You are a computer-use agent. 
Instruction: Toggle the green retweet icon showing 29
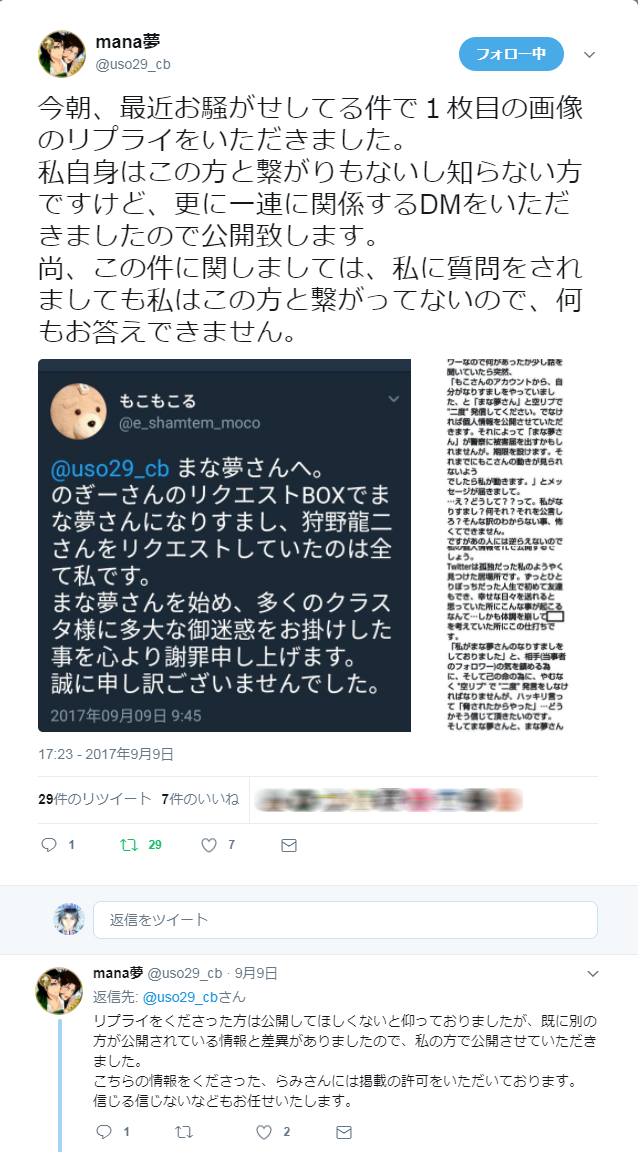[x=129, y=845]
